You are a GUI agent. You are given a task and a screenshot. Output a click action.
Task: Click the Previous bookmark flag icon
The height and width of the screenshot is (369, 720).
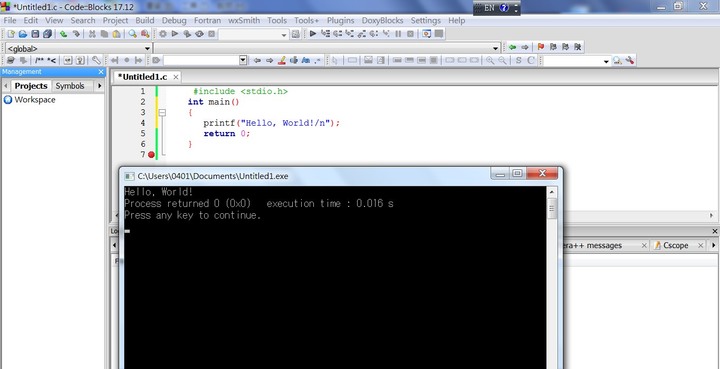pyautogui.click(x=553, y=47)
